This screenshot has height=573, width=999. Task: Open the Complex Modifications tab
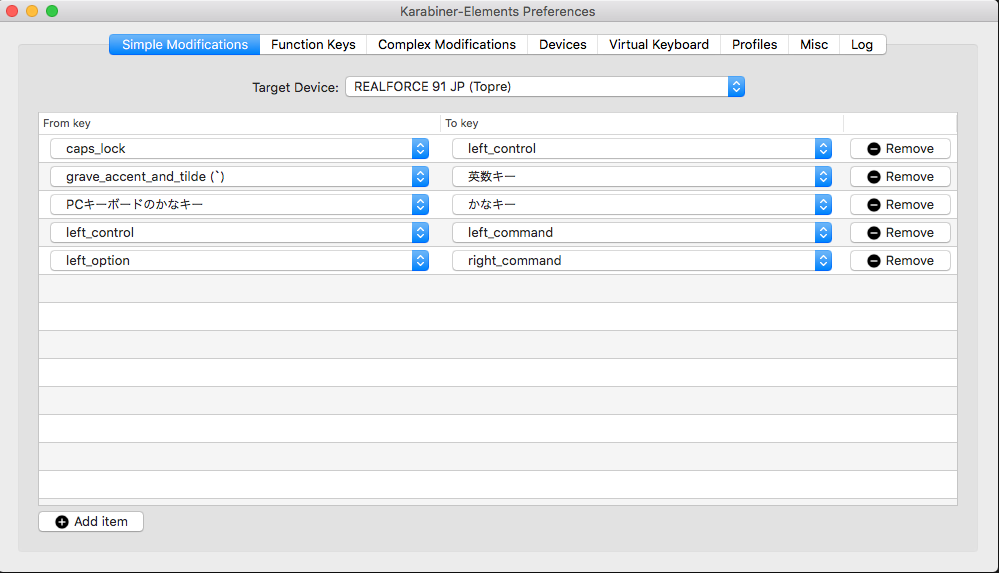click(447, 44)
